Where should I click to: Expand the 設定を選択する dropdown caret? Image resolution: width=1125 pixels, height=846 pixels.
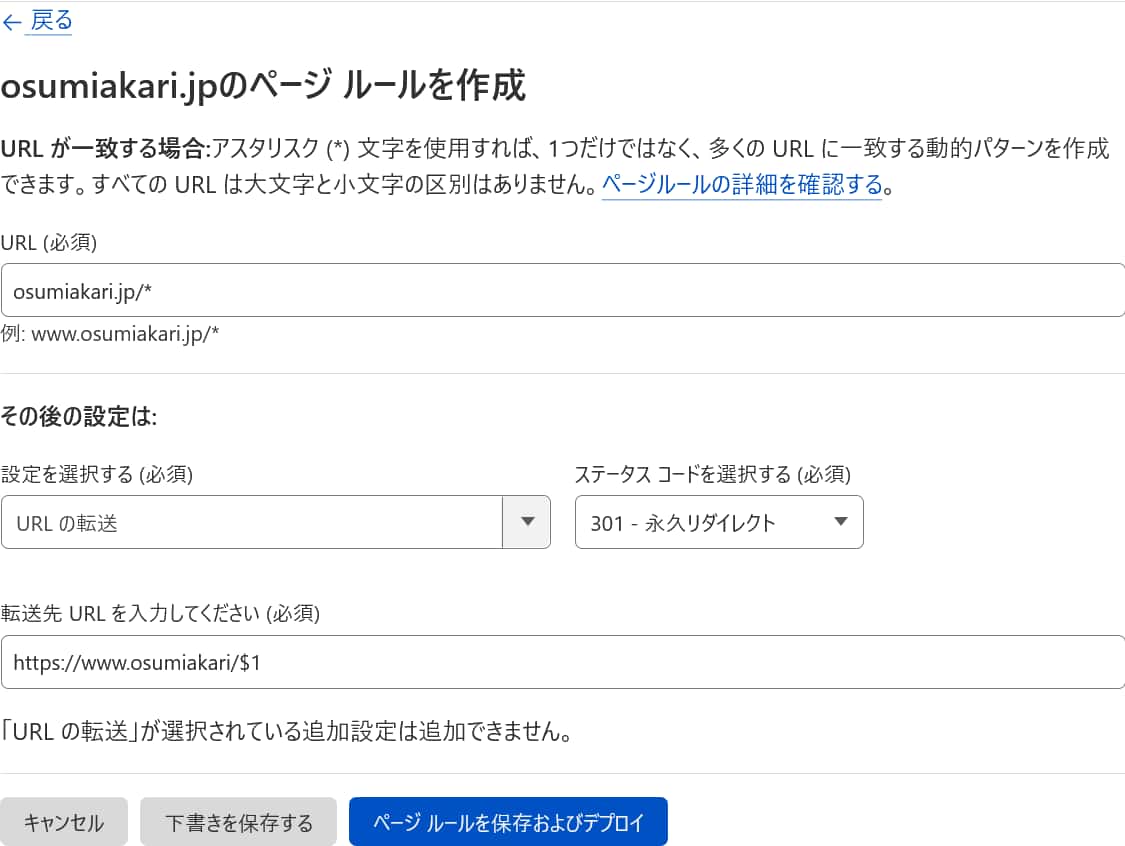coord(527,522)
